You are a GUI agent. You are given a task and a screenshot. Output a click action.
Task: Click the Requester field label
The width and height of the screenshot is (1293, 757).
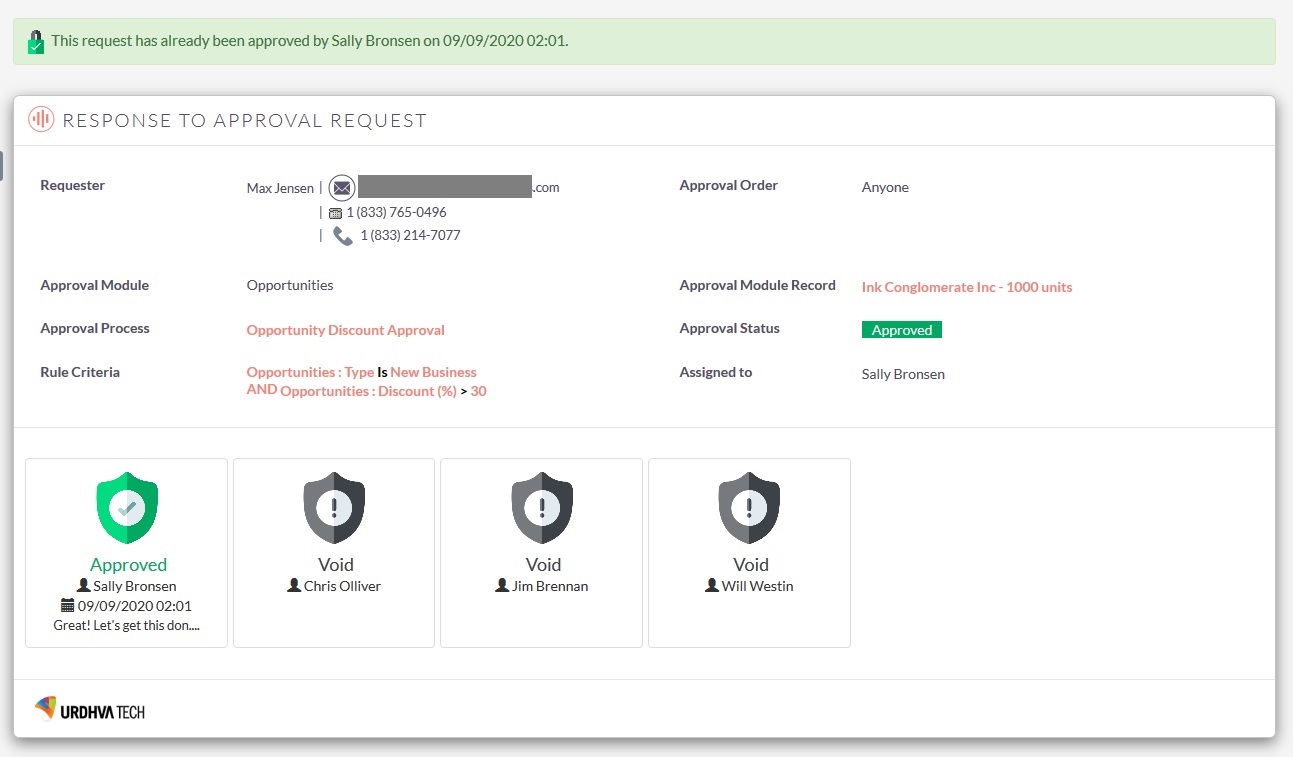(x=72, y=185)
